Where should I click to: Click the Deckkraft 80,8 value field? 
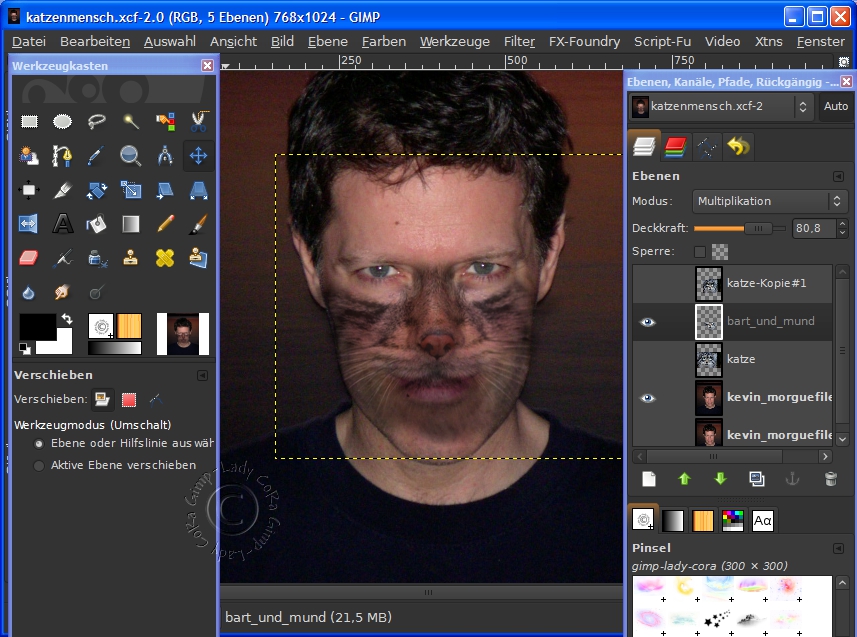(813, 228)
